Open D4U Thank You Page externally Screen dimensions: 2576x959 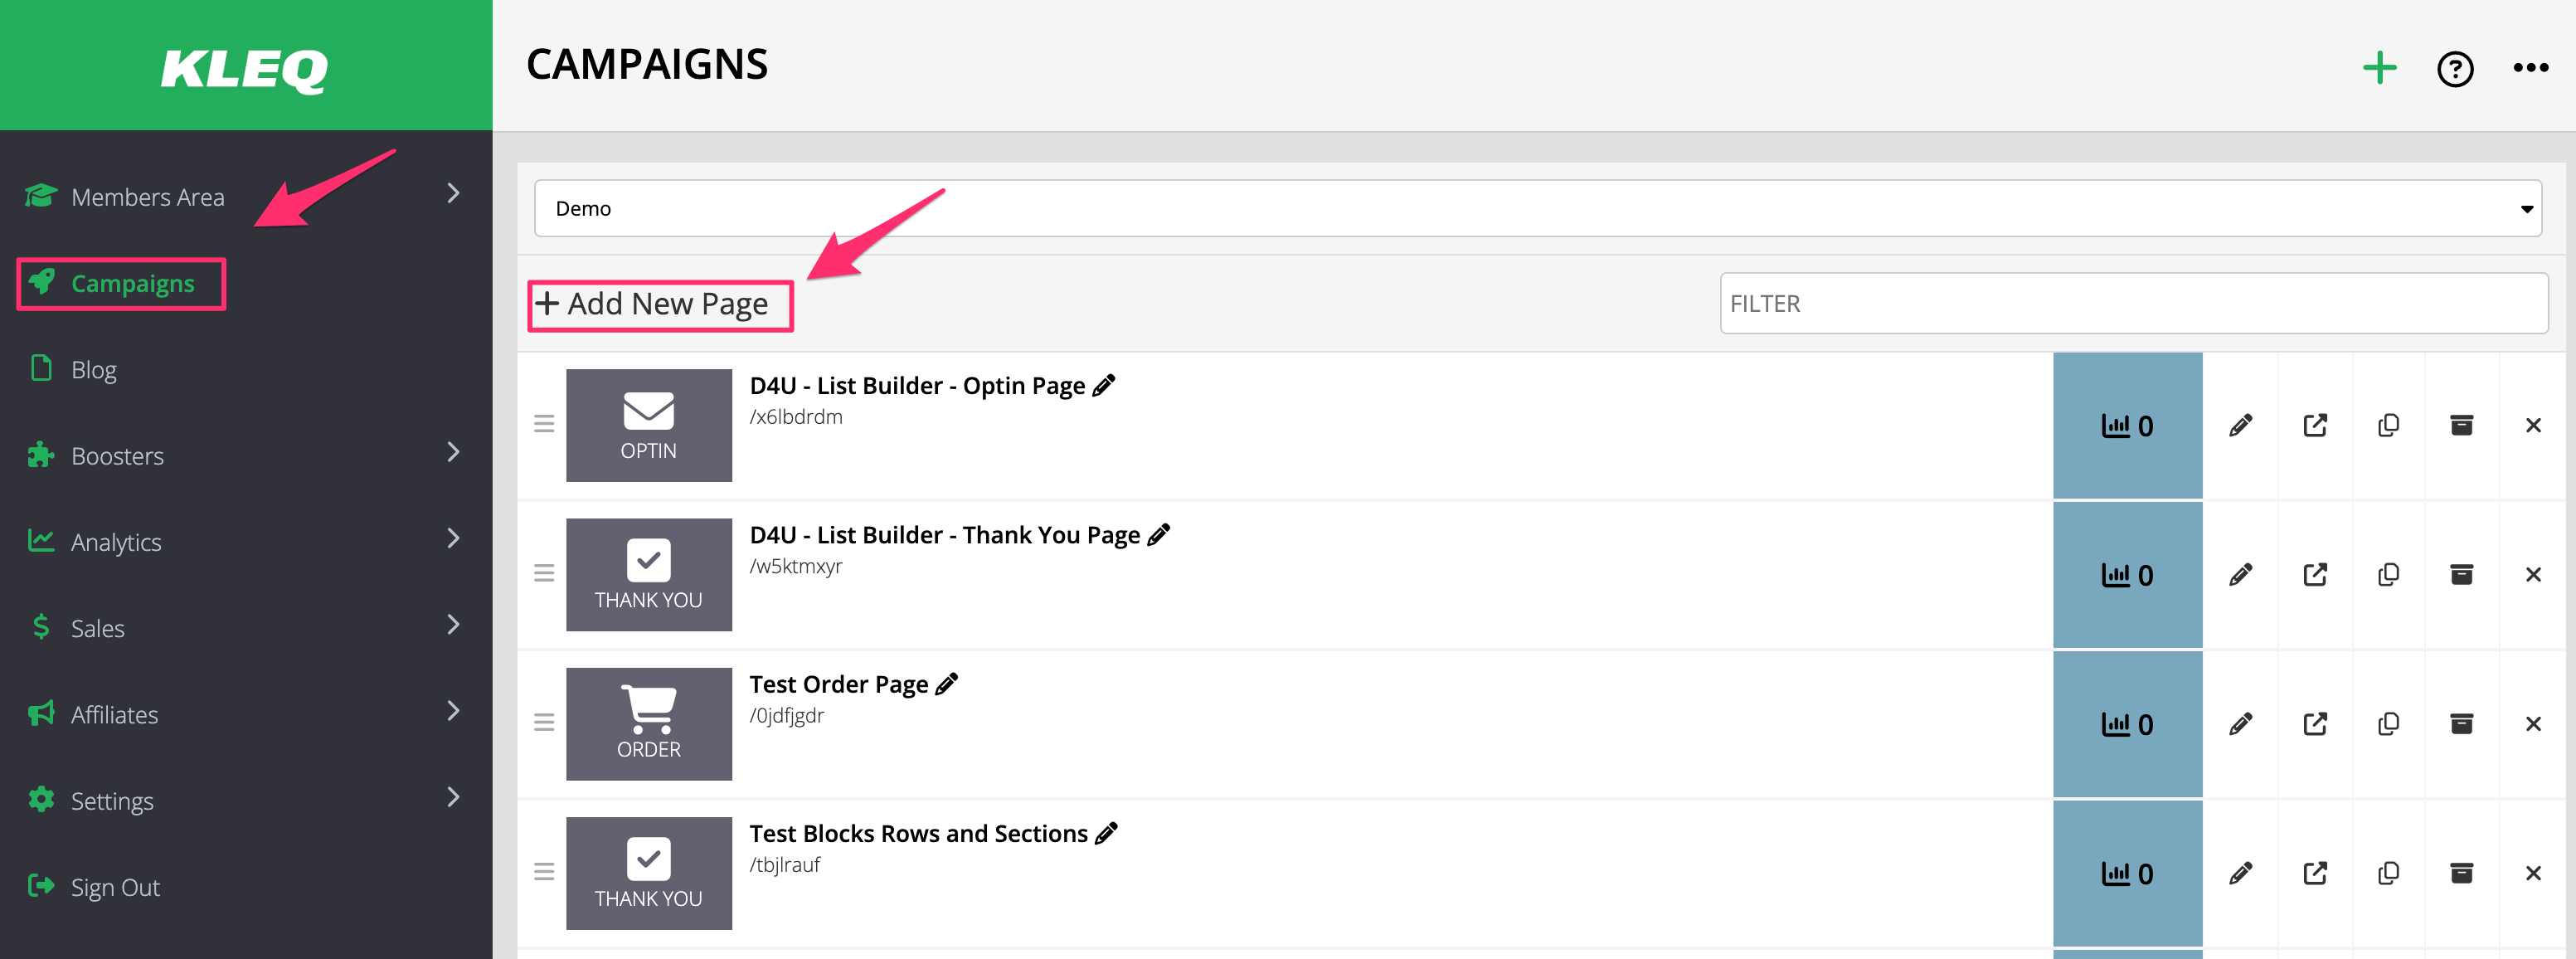click(x=2315, y=575)
